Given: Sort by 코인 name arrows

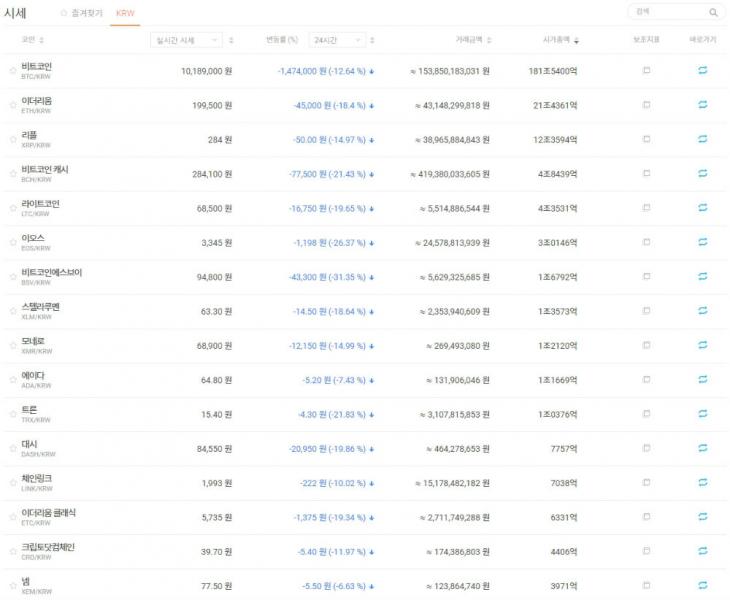Looking at the screenshot, I should [x=41, y=40].
